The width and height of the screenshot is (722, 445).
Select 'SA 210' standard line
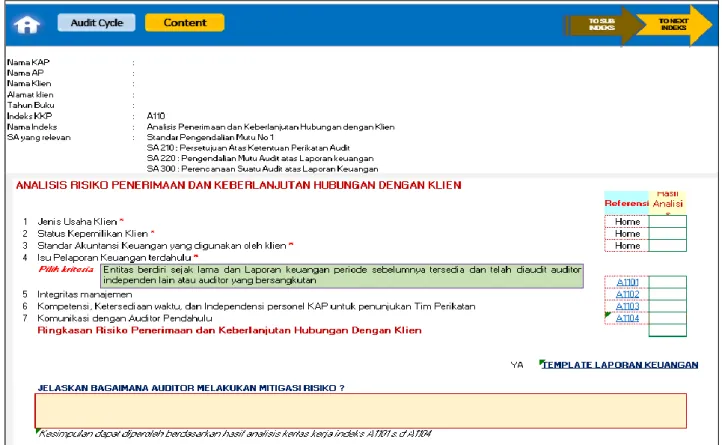pyautogui.click(x=248, y=148)
